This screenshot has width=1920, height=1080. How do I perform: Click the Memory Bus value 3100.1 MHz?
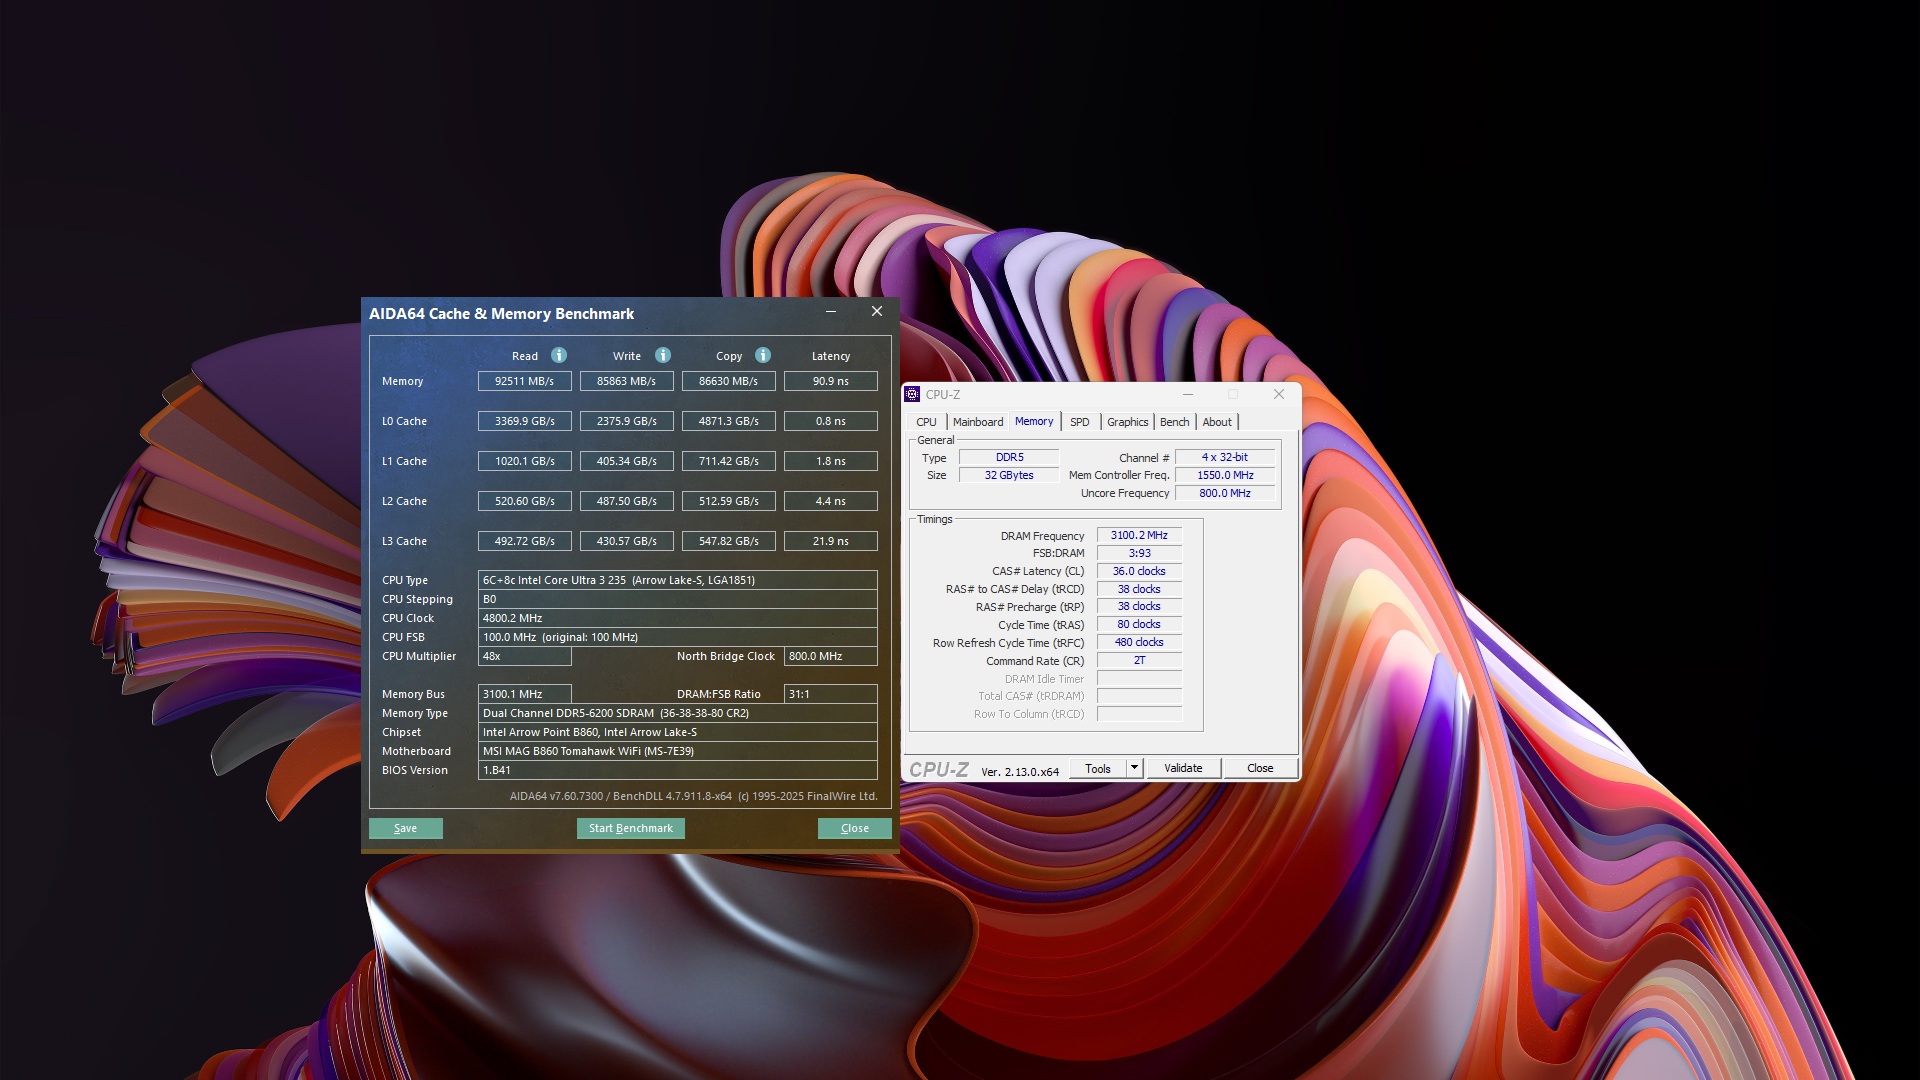coord(525,694)
